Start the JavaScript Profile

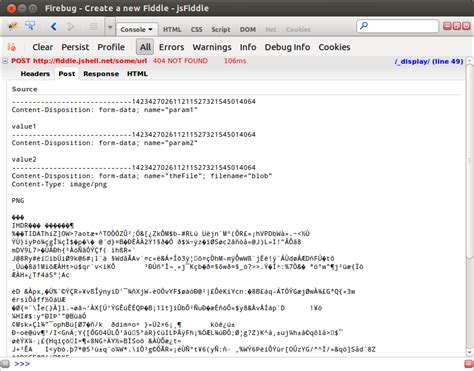click(111, 47)
